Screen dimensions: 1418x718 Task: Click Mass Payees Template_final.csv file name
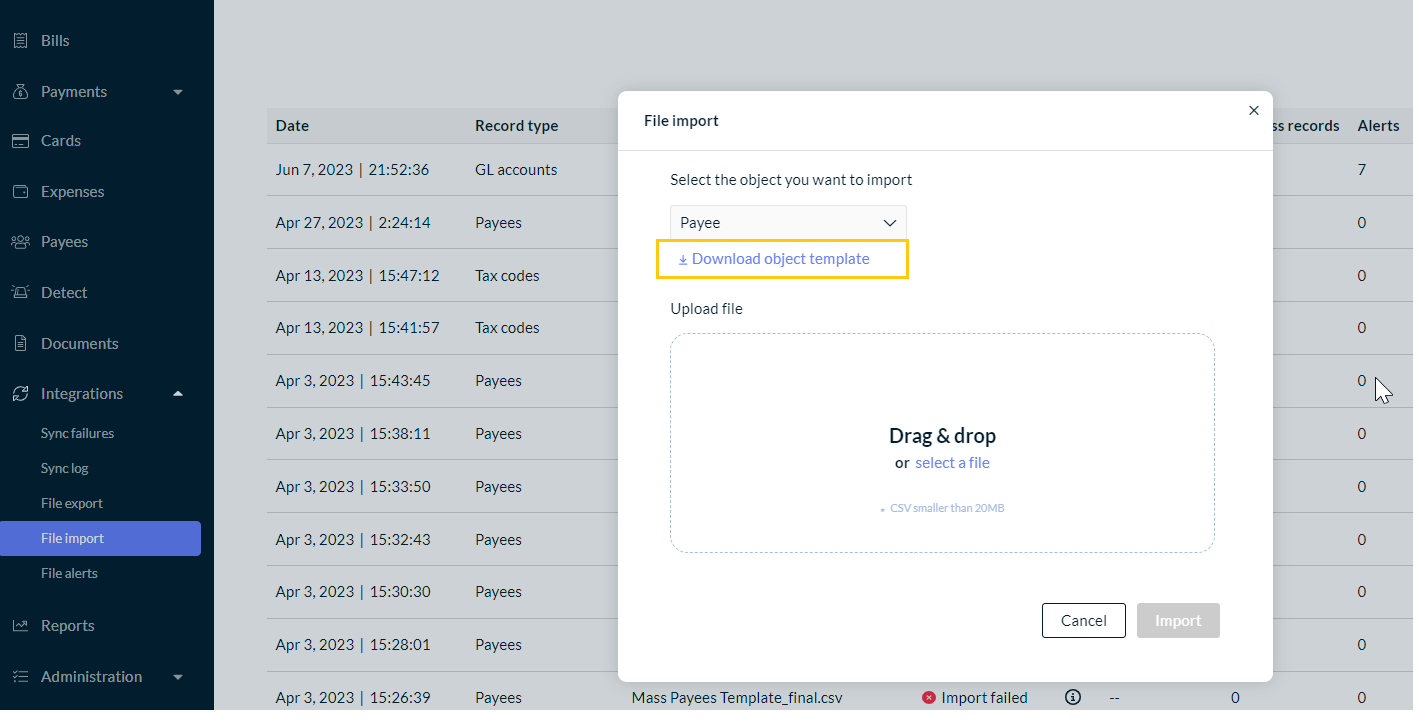(737, 698)
